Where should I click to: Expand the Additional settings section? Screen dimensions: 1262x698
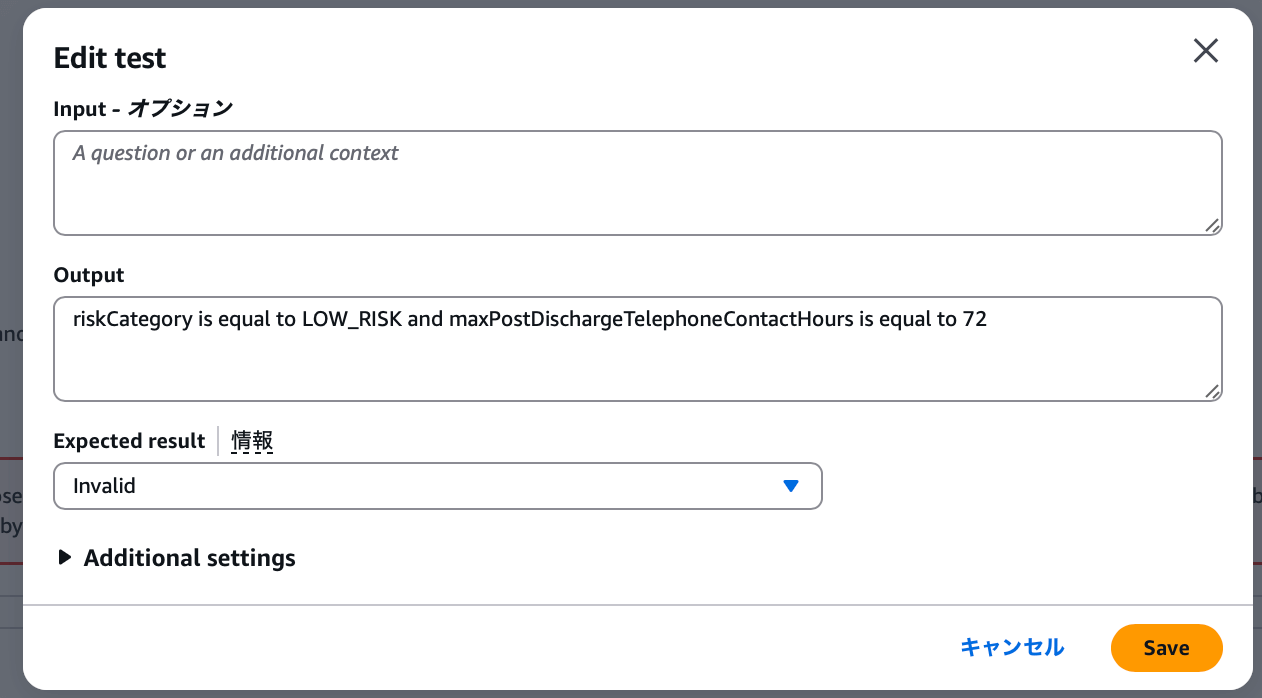pyautogui.click(x=189, y=558)
